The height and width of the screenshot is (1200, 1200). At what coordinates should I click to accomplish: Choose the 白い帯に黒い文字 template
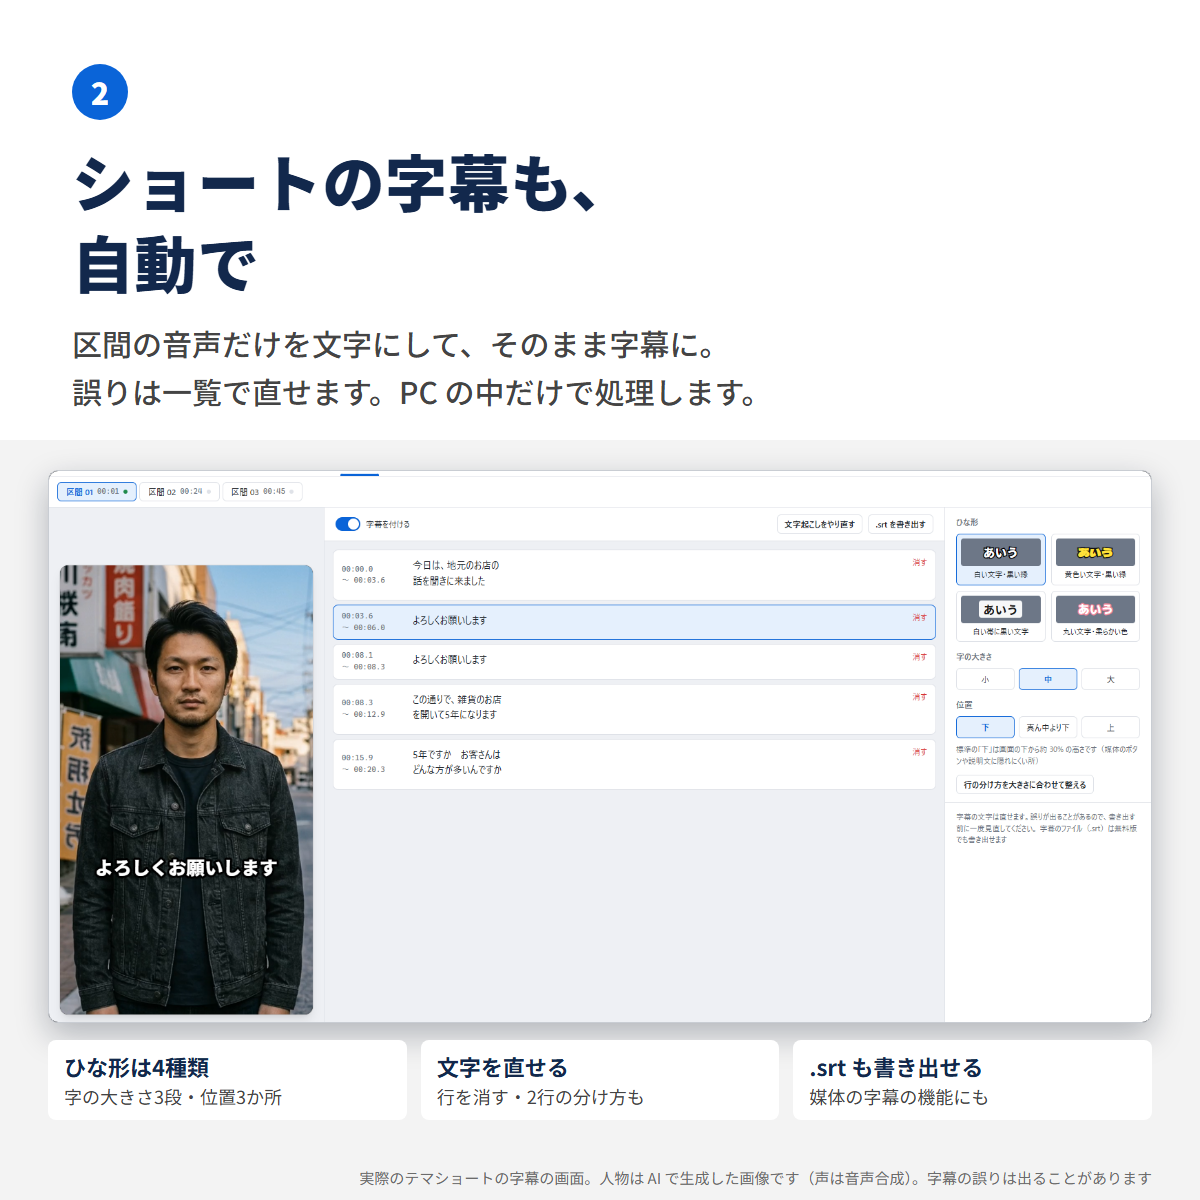(1001, 616)
